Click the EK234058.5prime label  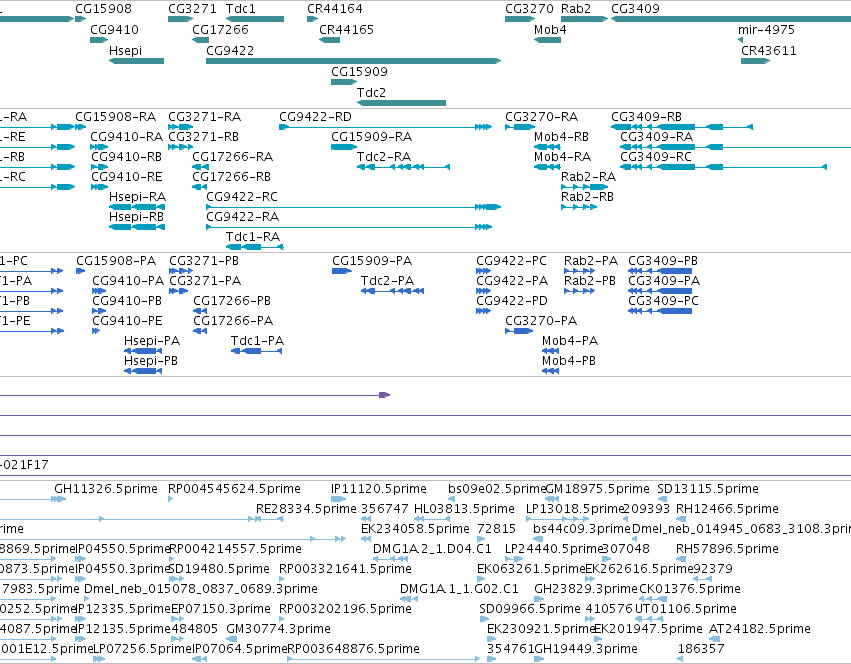tap(415, 529)
